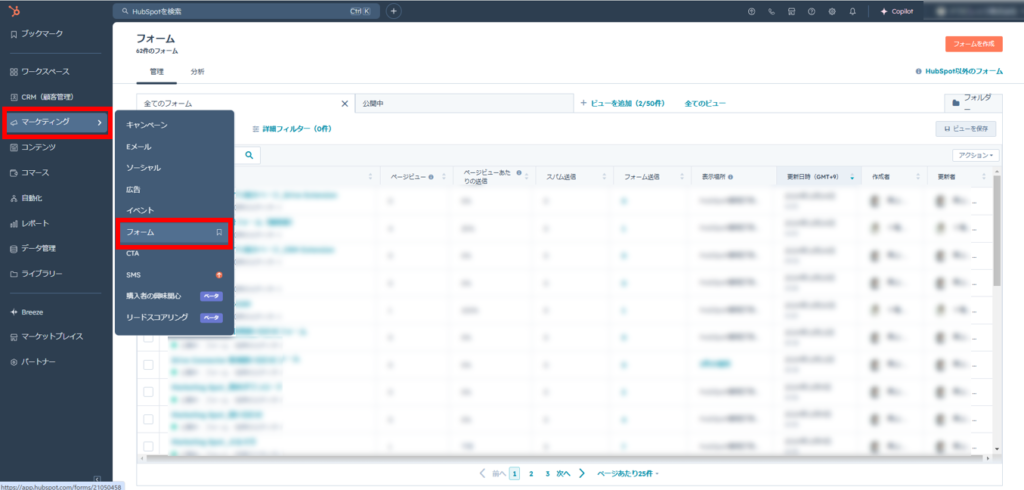Open the help question mark icon

(811, 11)
